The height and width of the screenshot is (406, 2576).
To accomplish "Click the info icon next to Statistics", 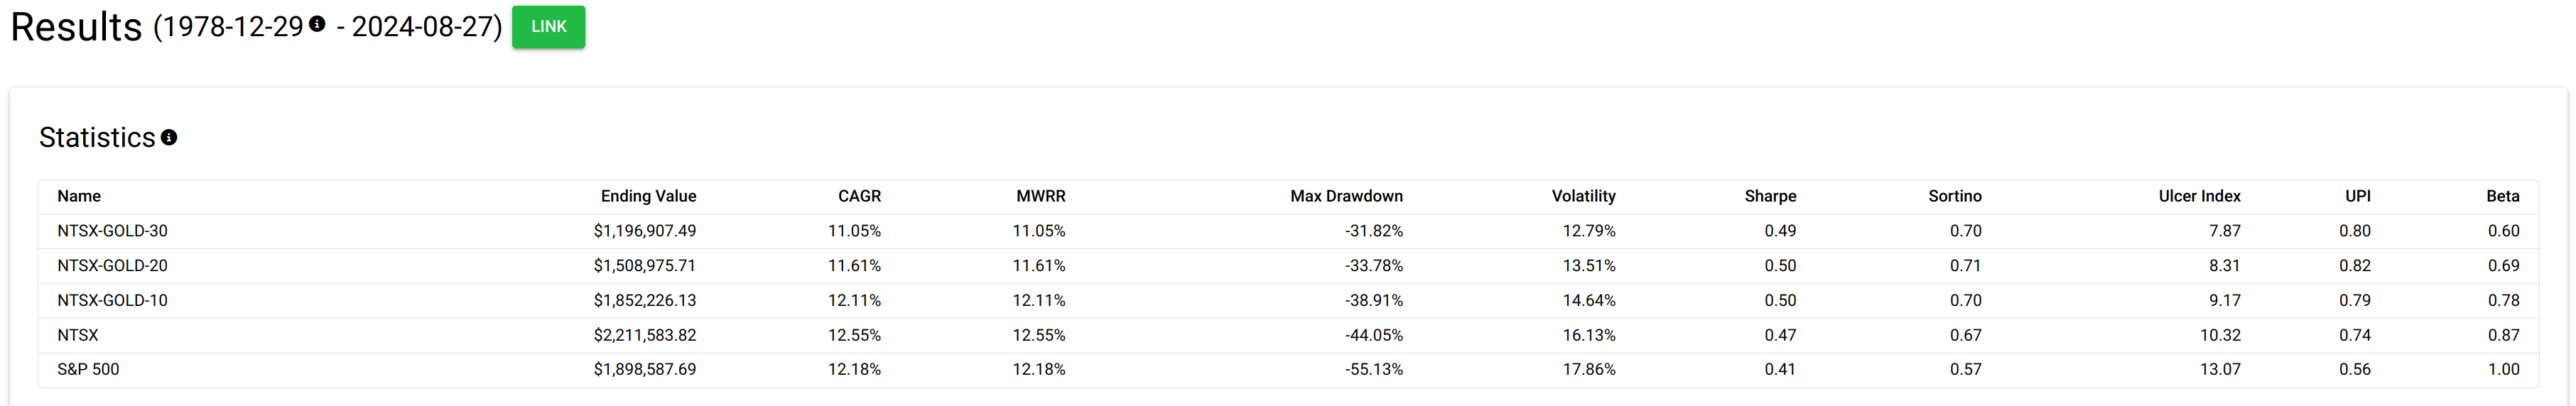I will pos(169,138).
